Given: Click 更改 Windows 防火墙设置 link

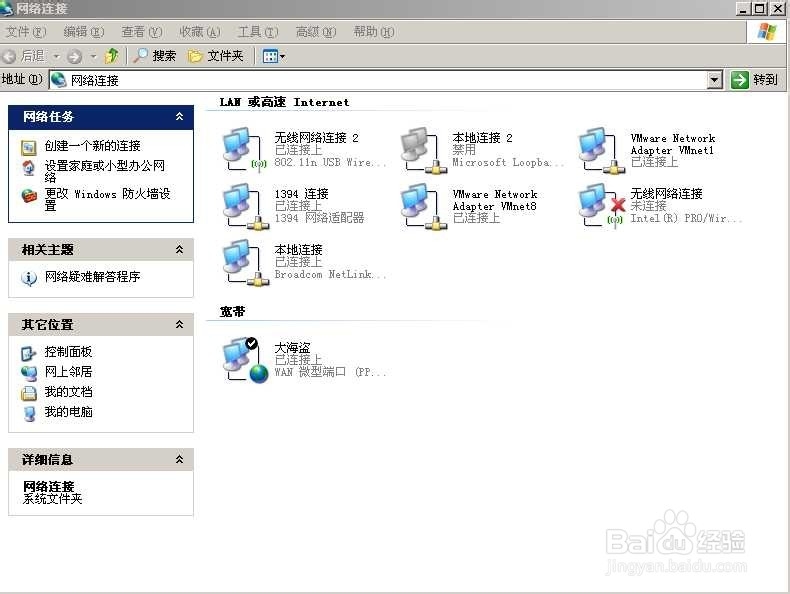Looking at the screenshot, I should [x=107, y=200].
